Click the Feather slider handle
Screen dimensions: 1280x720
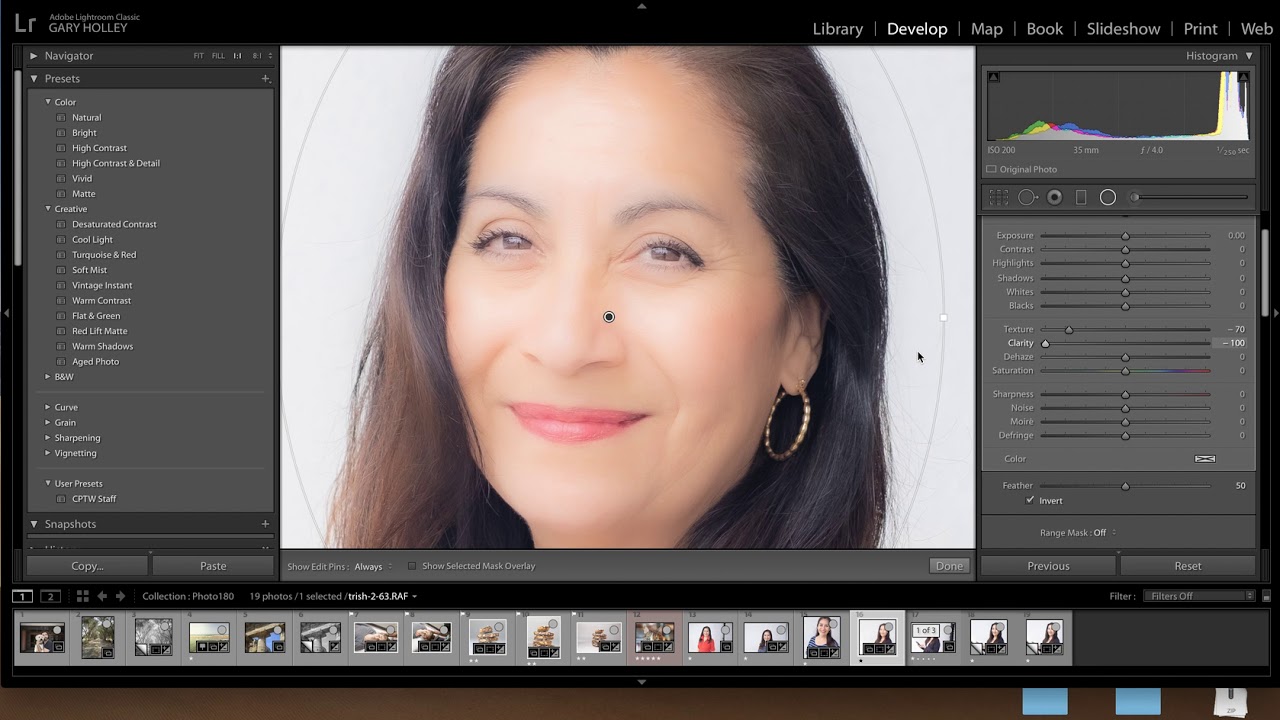pos(1125,486)
